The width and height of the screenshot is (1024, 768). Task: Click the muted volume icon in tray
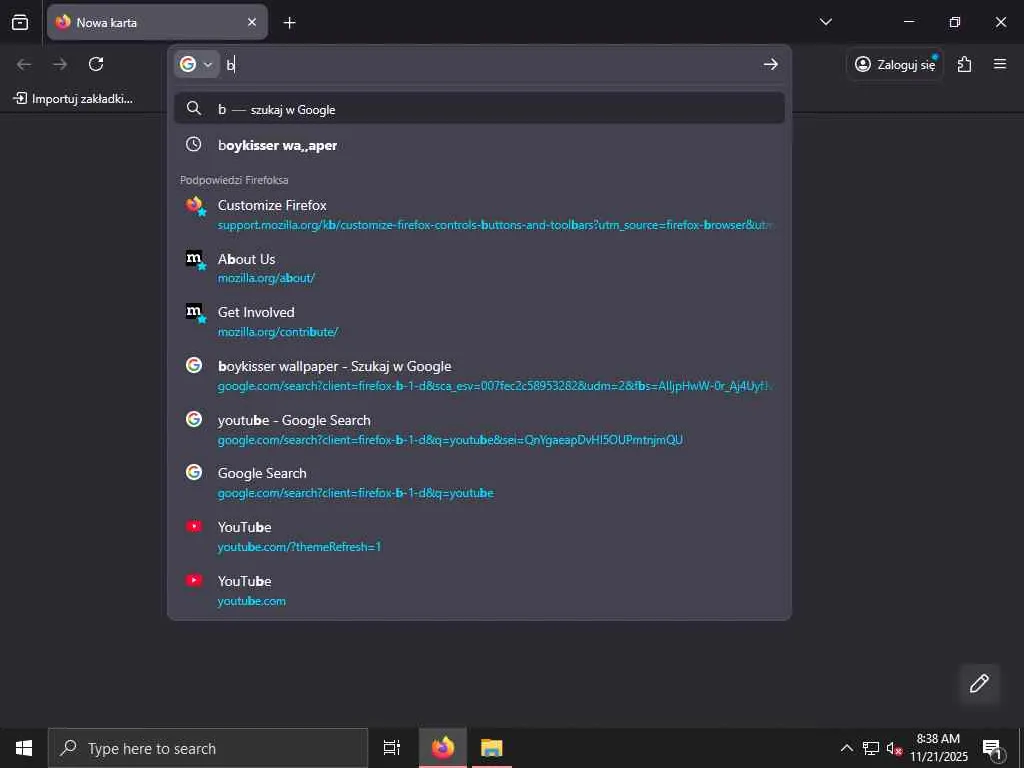tap(894, 748)
